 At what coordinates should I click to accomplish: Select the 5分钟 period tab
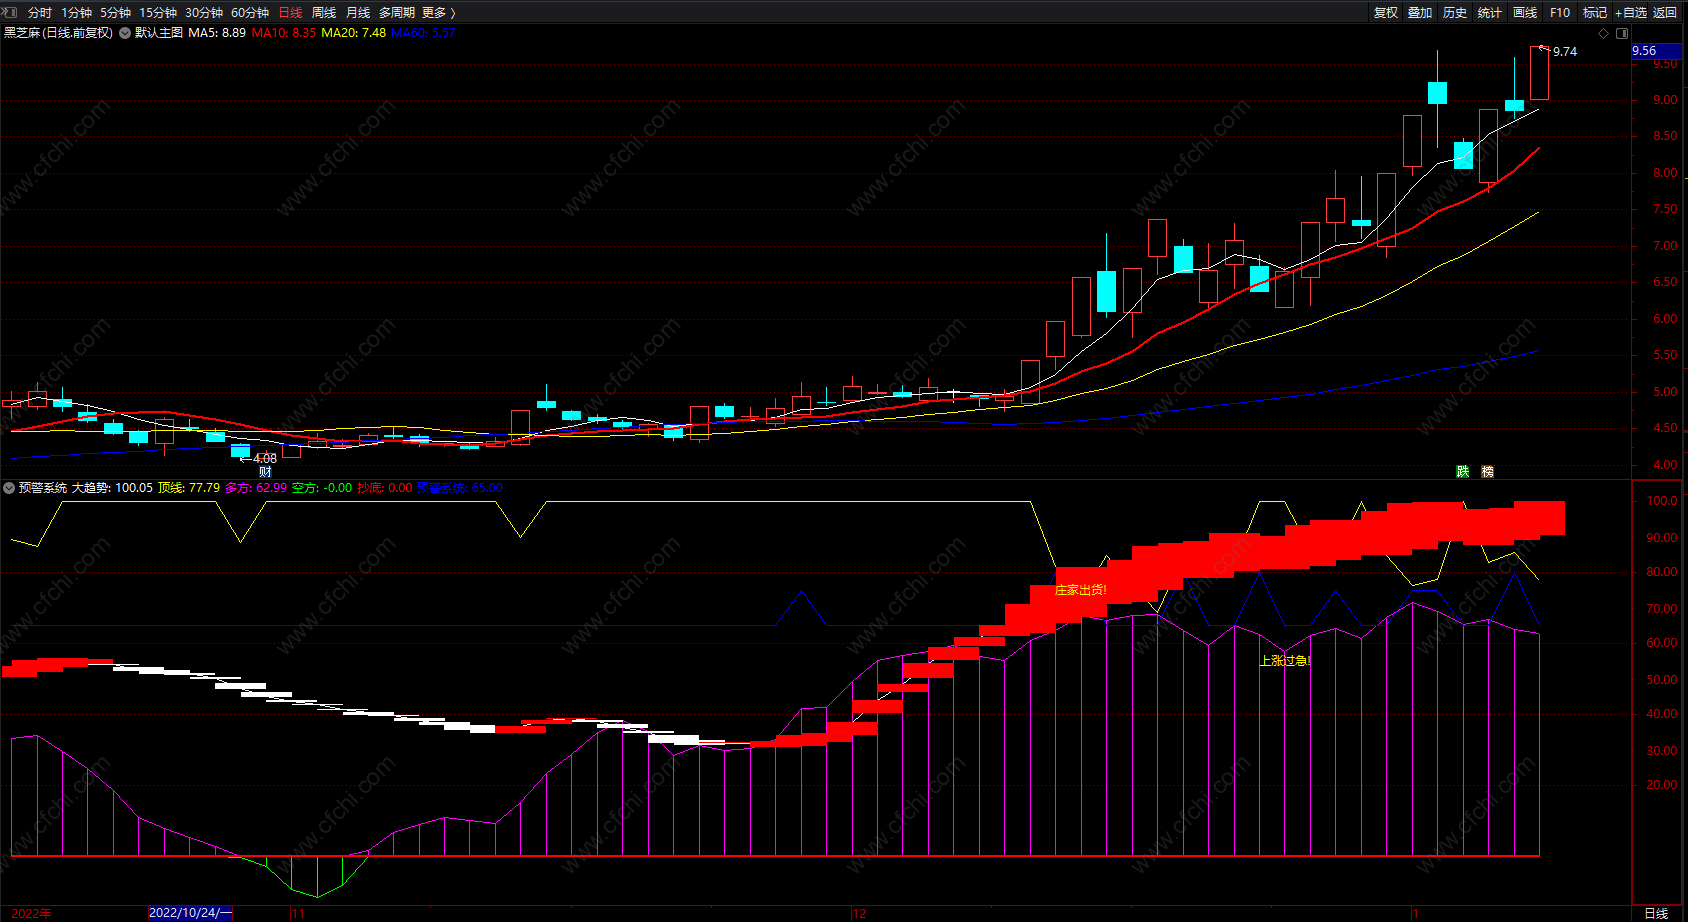pos(115,13)
